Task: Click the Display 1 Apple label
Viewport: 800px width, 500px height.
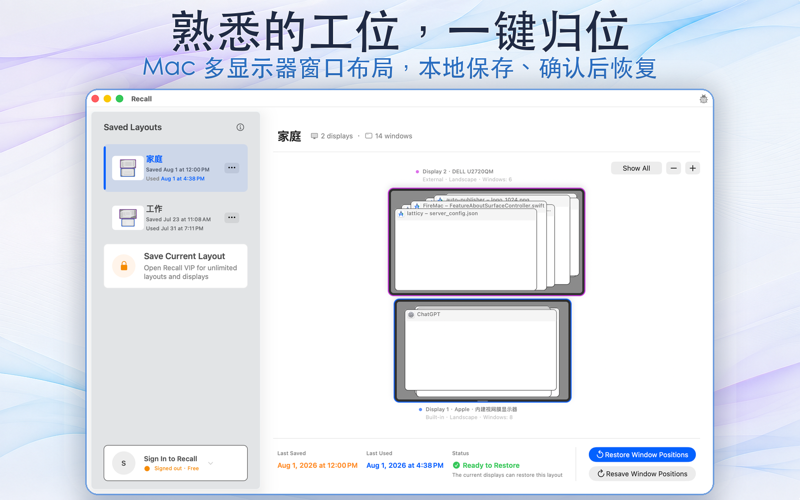Action: [x=471, y=409]
